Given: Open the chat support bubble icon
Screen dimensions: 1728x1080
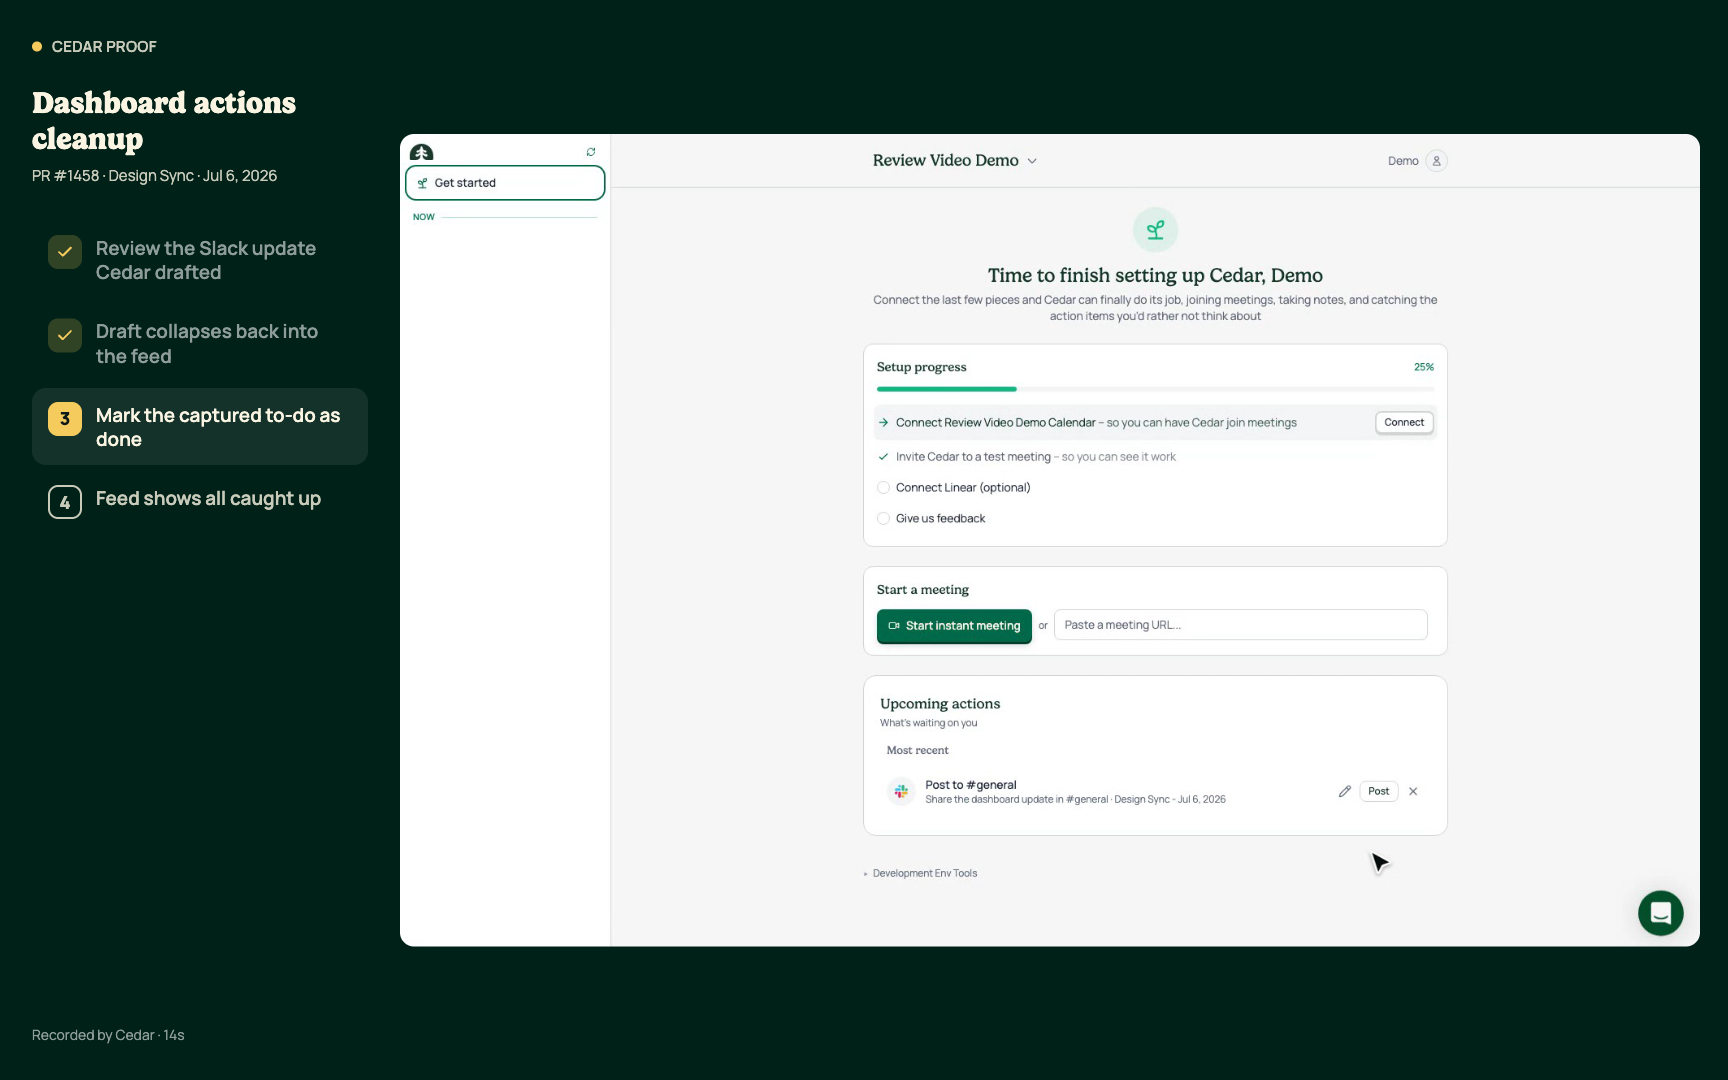Looking at the screenshot, I should tap(1660, 913).
